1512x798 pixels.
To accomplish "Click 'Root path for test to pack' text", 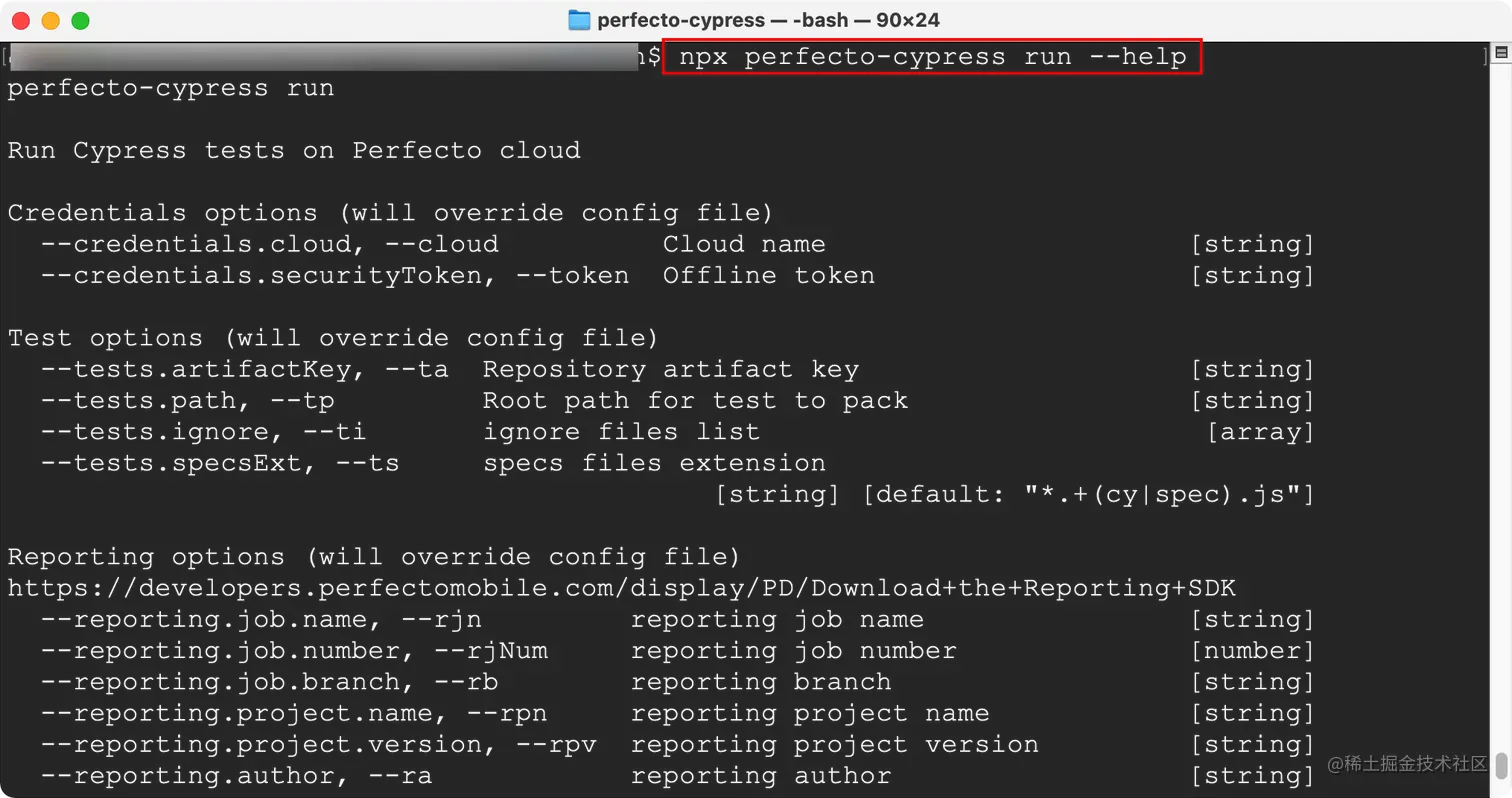I will click(x=695, y=400).
